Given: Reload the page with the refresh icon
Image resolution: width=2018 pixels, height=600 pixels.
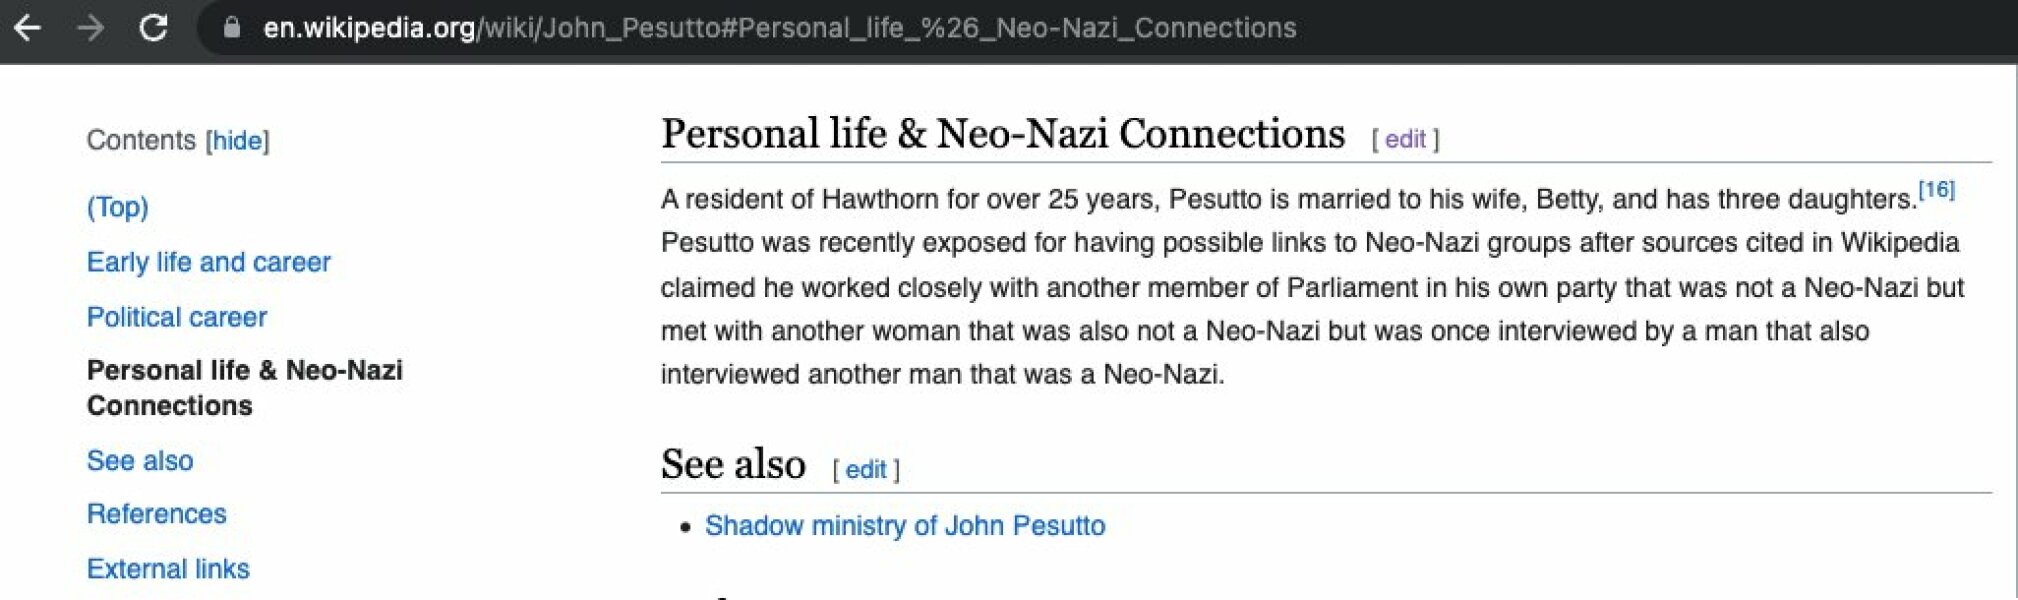Looking at the screenshot, I should point(153,28).
